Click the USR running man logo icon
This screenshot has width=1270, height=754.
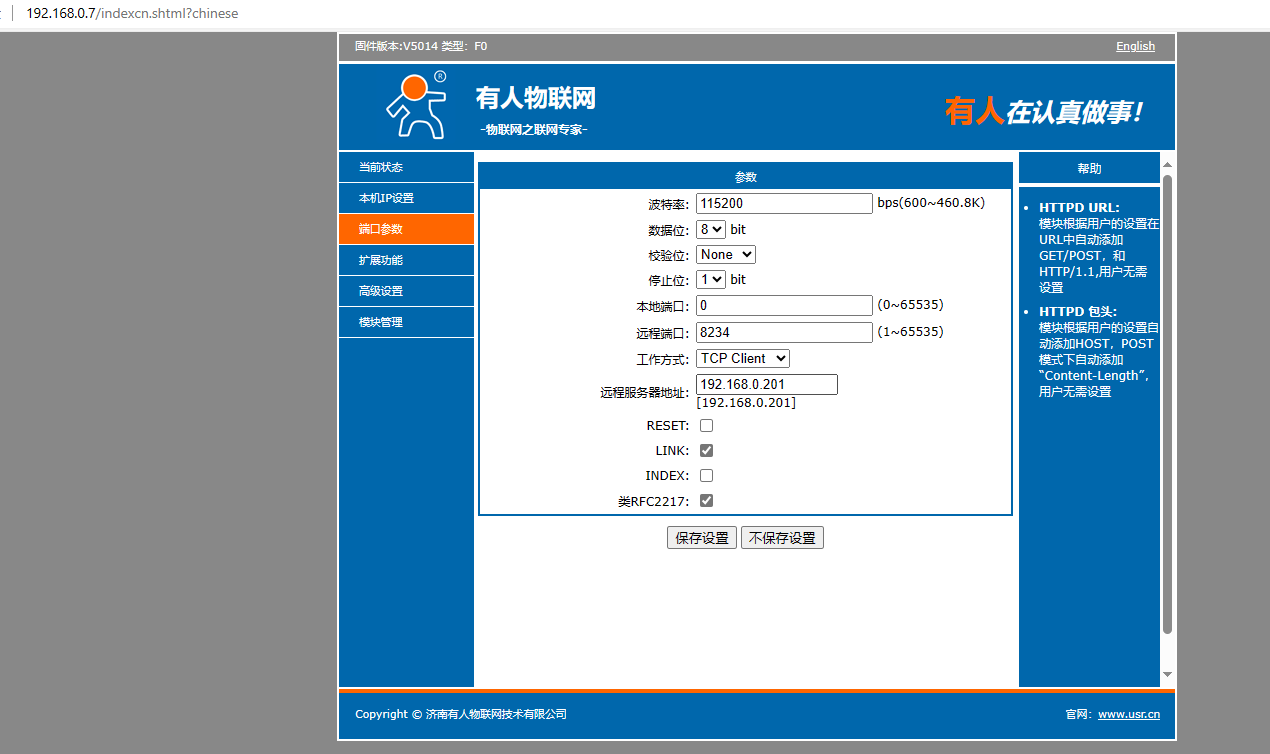416,105
